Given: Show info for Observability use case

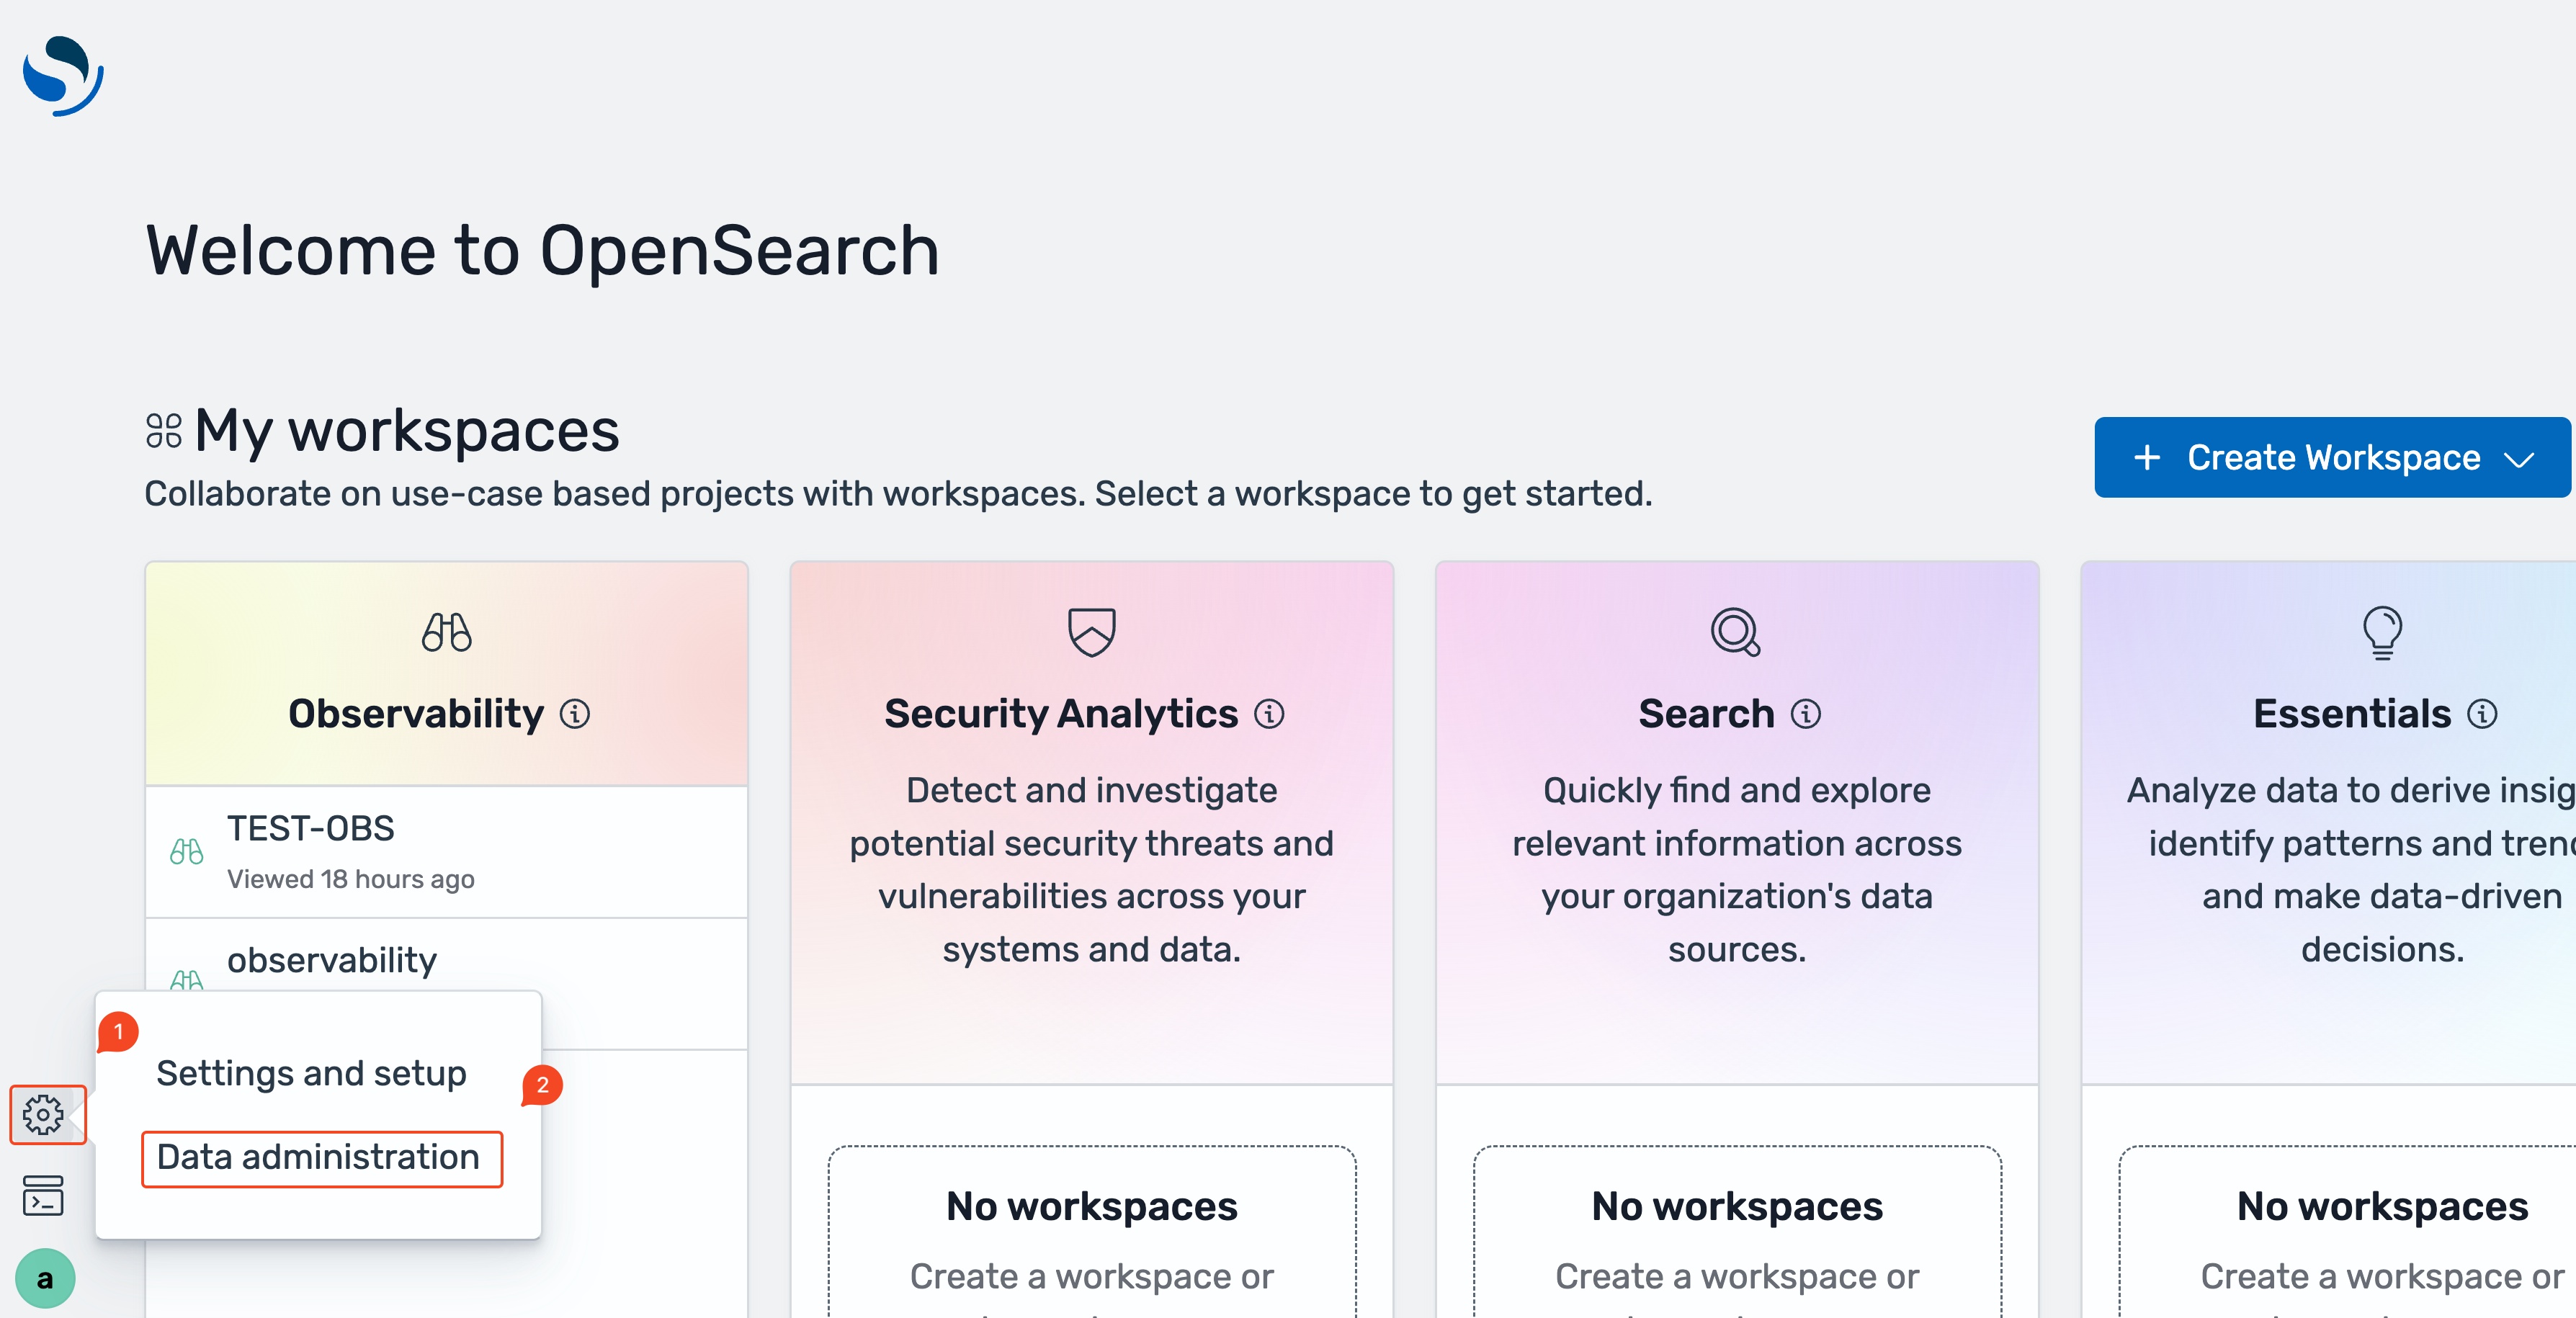Looking at the screenshot, I should tap(575, 714).
